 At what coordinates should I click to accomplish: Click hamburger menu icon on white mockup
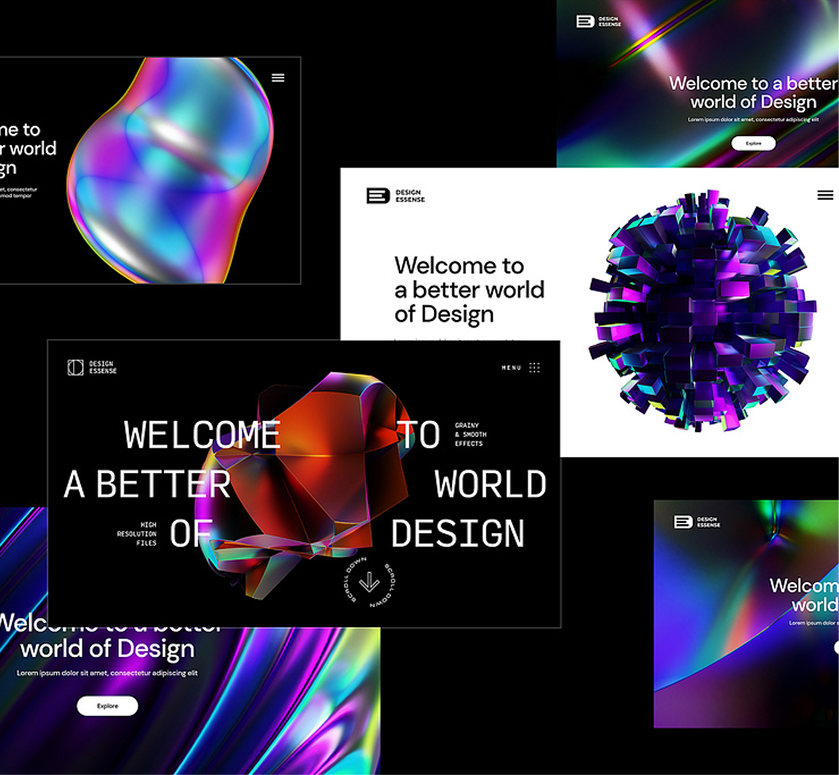pyautogui.click(x=824, y=195)
